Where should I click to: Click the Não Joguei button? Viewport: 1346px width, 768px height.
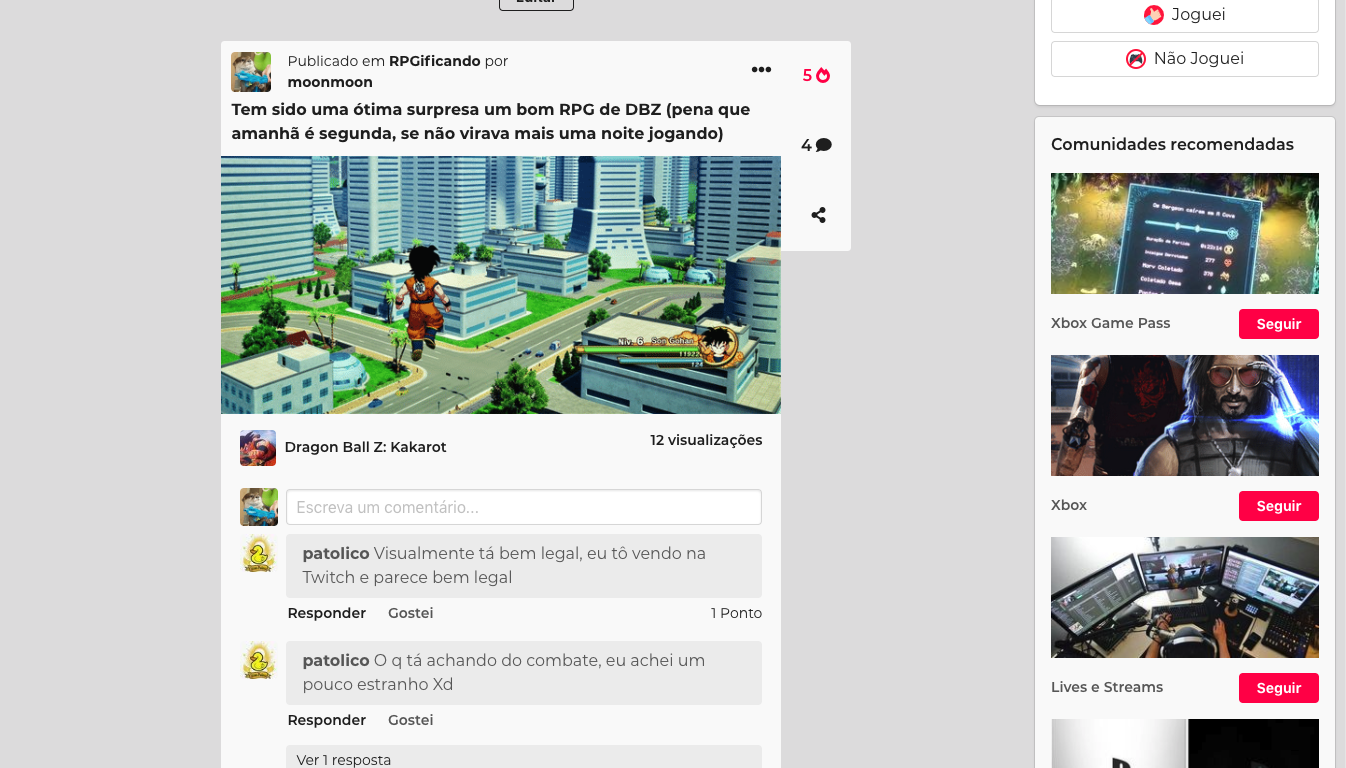[1185, 59]
